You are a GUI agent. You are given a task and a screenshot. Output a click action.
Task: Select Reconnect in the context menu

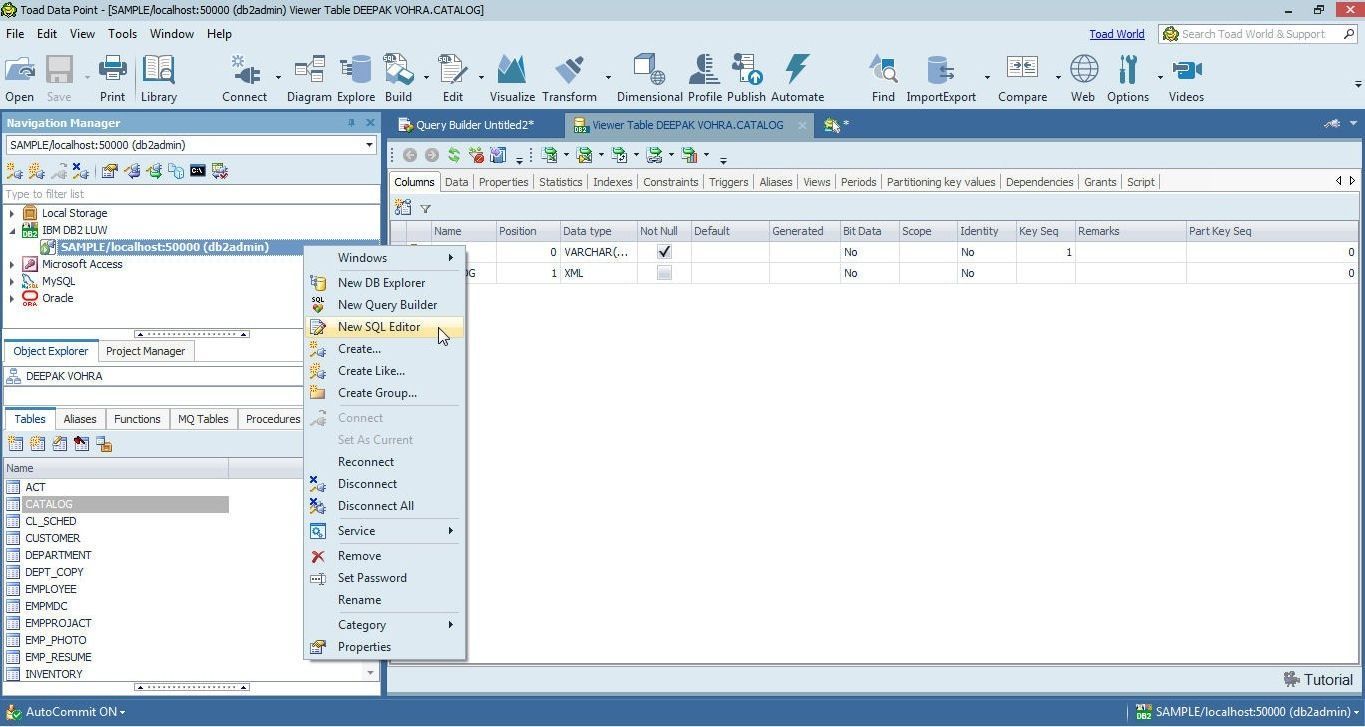click(x=384, y=462)
